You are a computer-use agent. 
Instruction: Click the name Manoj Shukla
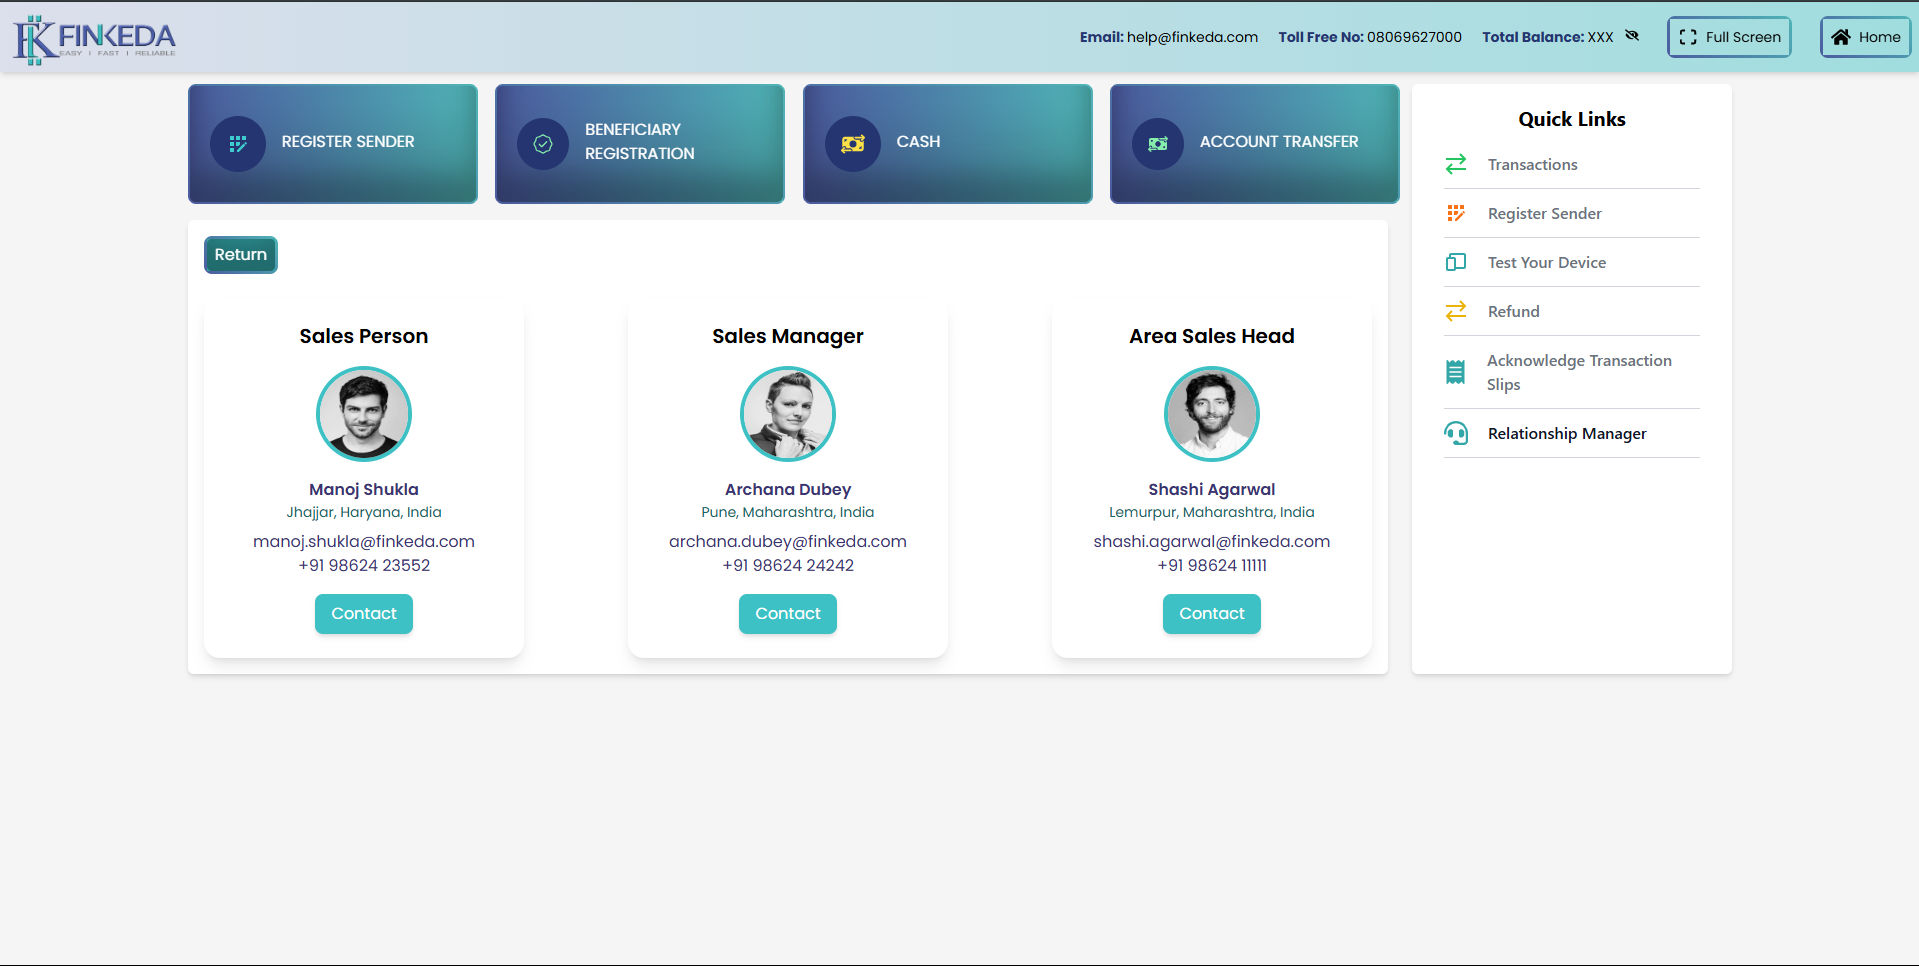click(364, 489)
